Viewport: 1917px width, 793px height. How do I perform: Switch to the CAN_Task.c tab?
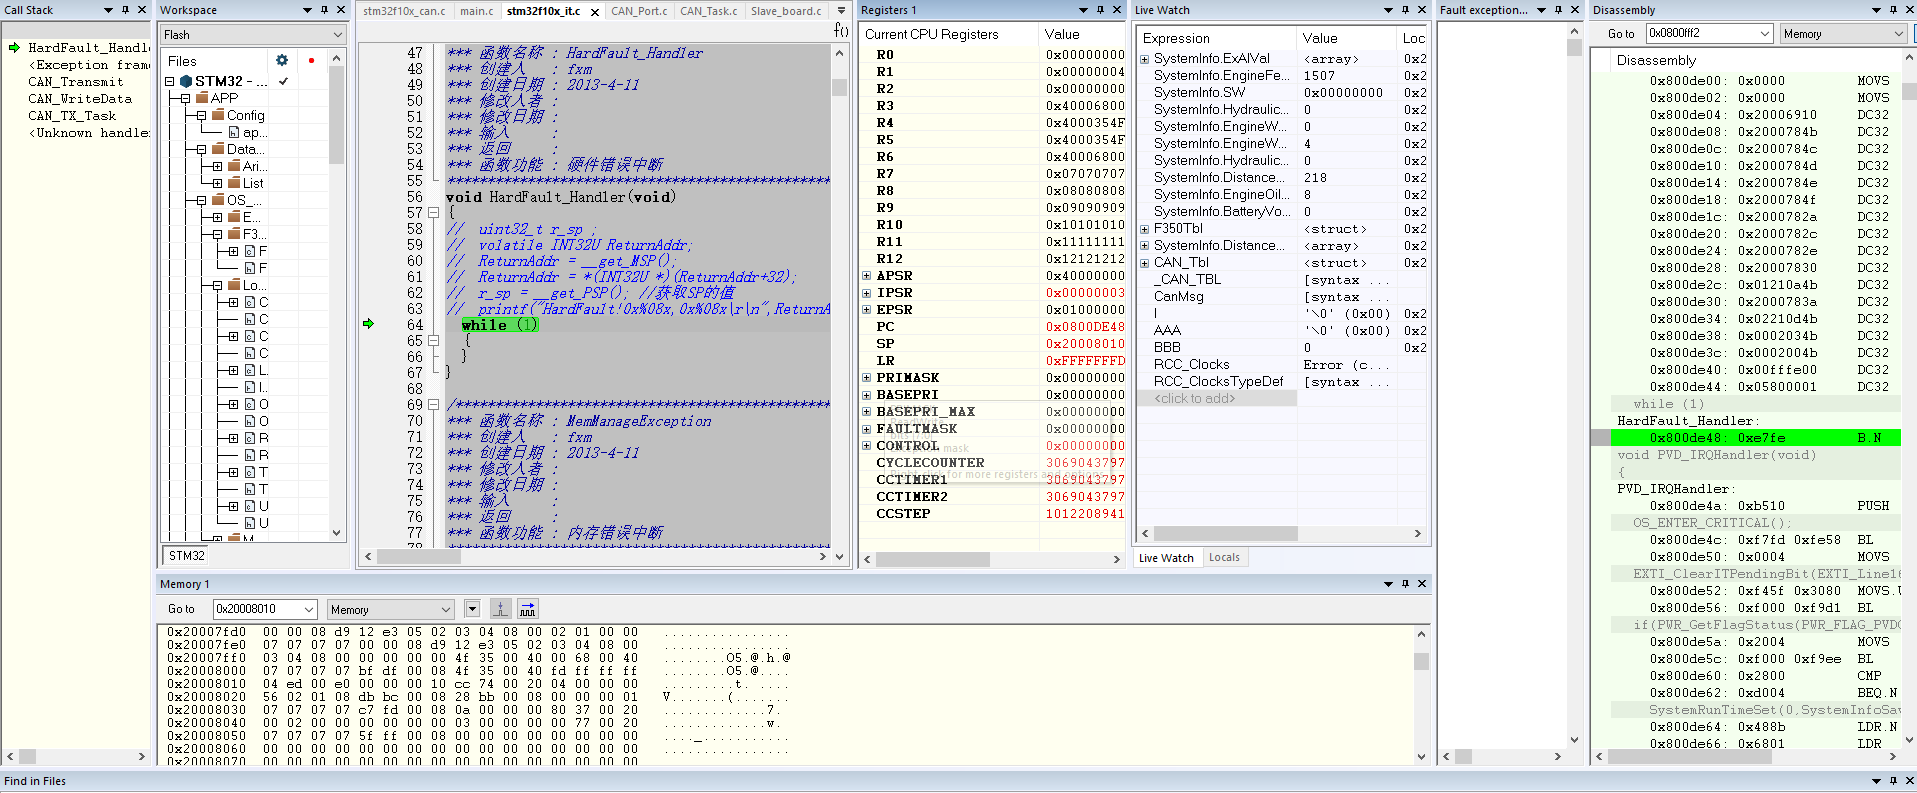(708, 11)
